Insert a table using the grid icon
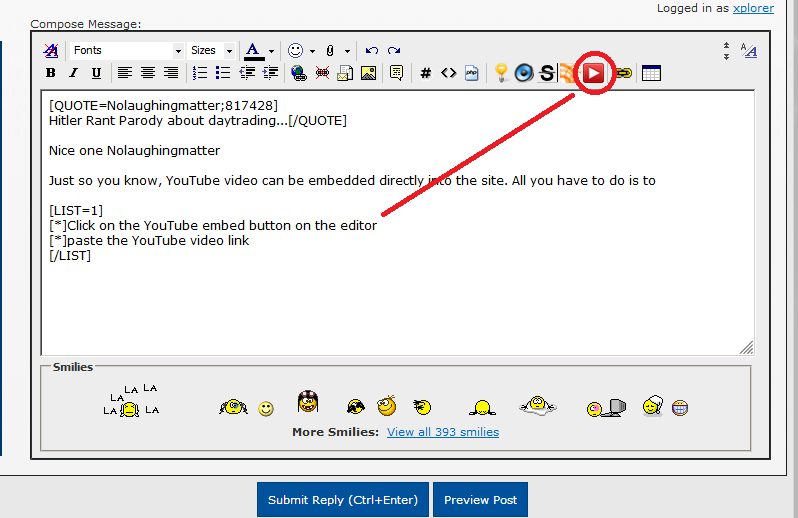The width and height of the screenshot is (798, 518). pos(651,73)
